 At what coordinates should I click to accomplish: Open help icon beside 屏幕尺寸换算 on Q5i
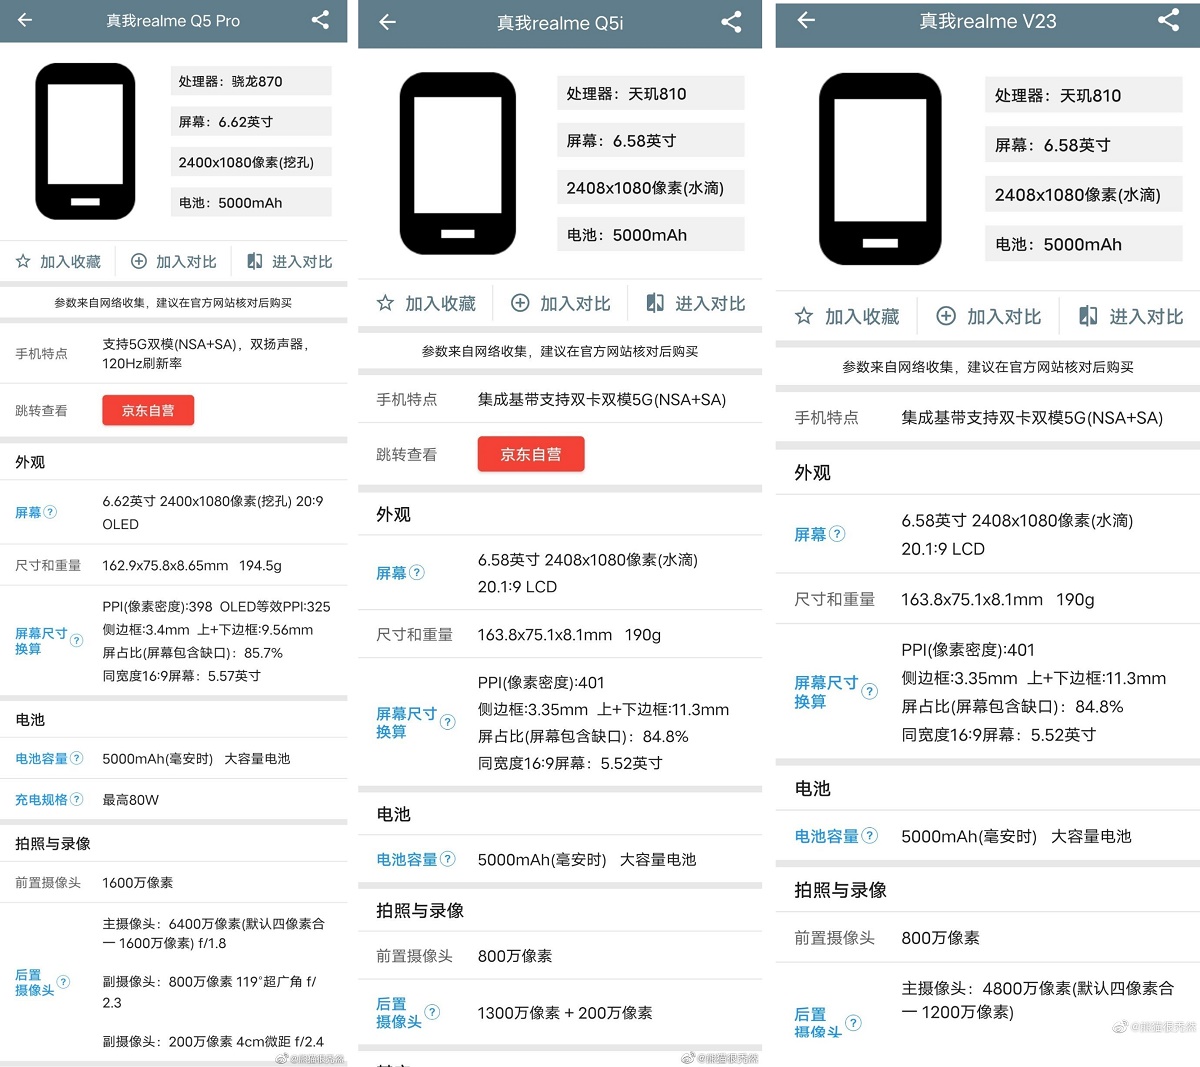[447, 722]
